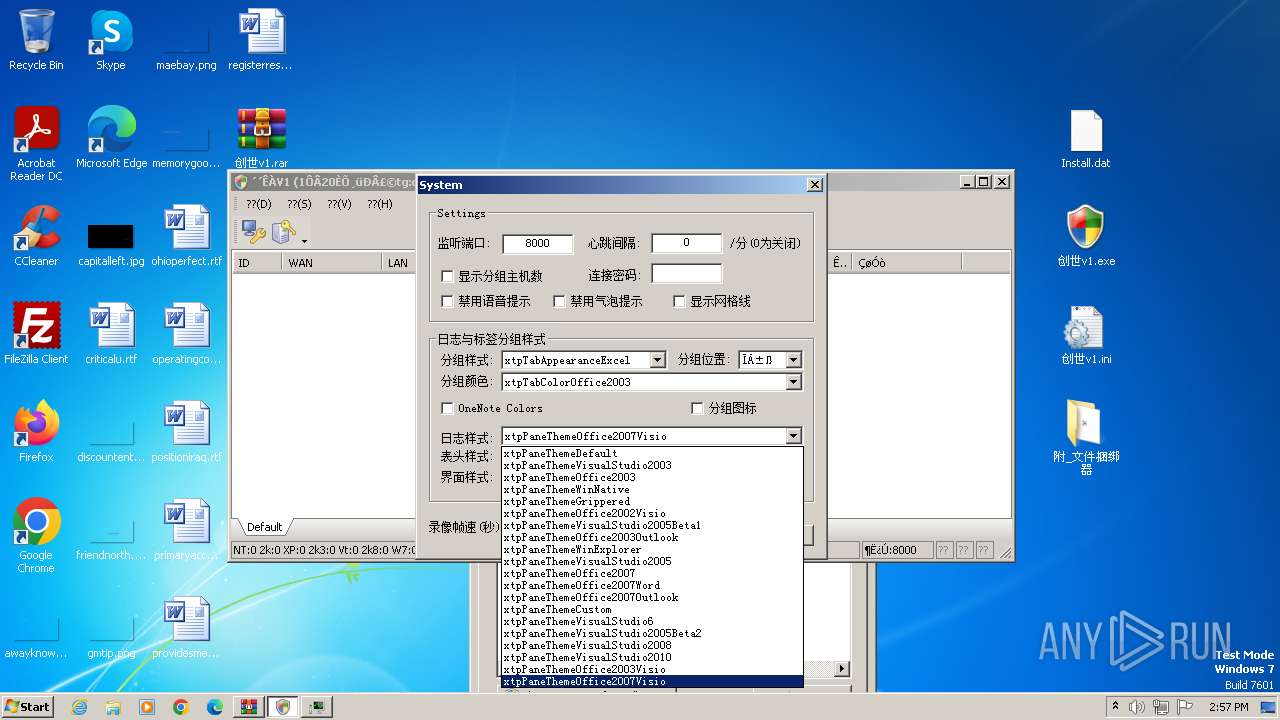This screenshot has width=1280, height=720.
Task: Choose xtpPaneThemeGrippered from the list
Action: click(x=652, y=502)
